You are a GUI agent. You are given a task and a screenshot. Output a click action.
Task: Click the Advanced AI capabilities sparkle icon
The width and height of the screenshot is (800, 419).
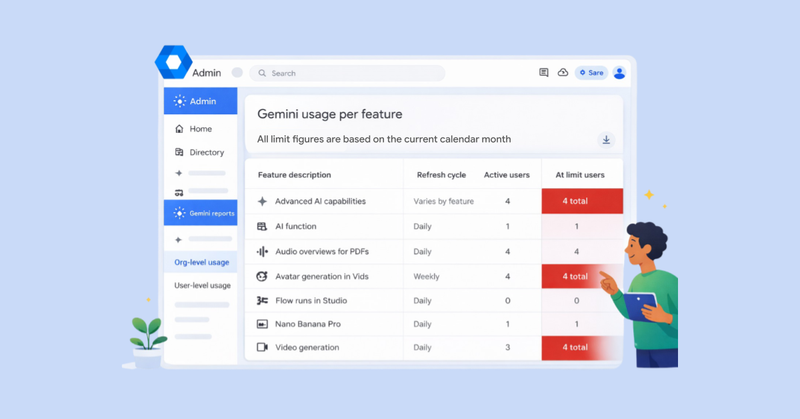262,201
